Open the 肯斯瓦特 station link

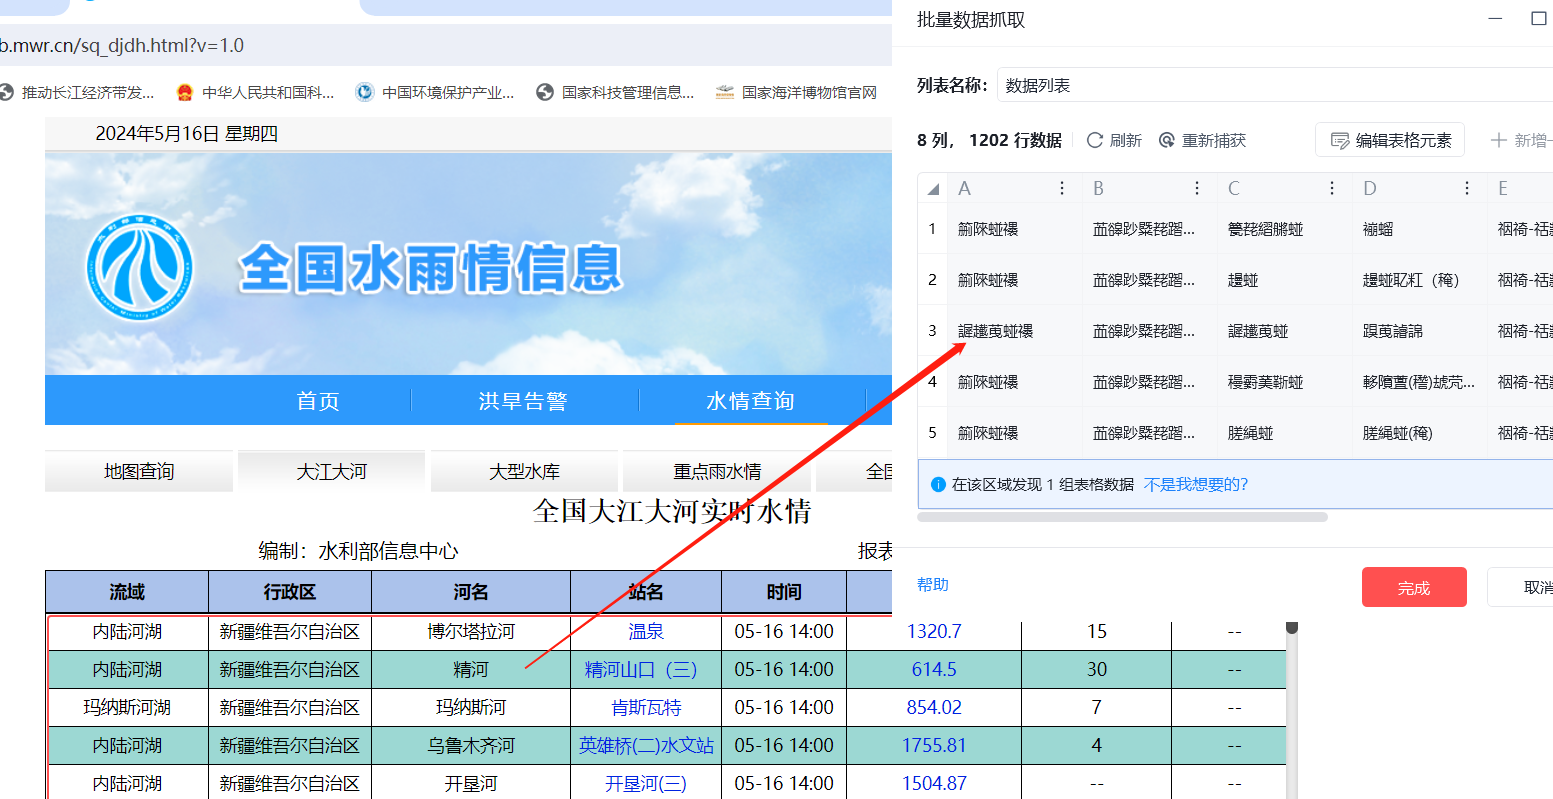pyautogui.click(x=646, y=708)
